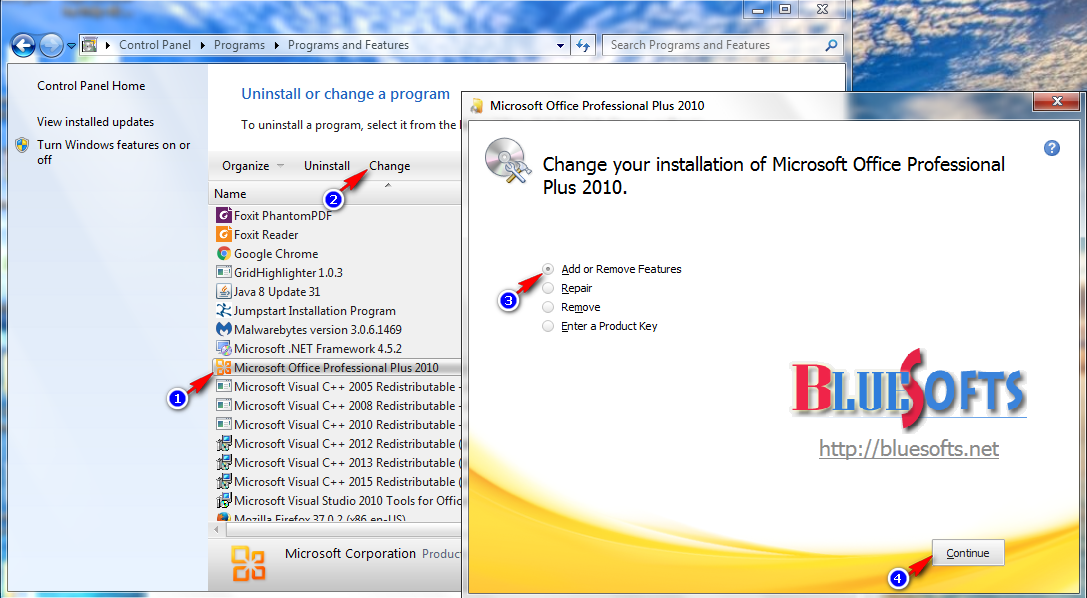Image resolution: width=1087 pixels, height=598 pixels.
Task: Open Control Panel Home link
Action: [91, 86]
